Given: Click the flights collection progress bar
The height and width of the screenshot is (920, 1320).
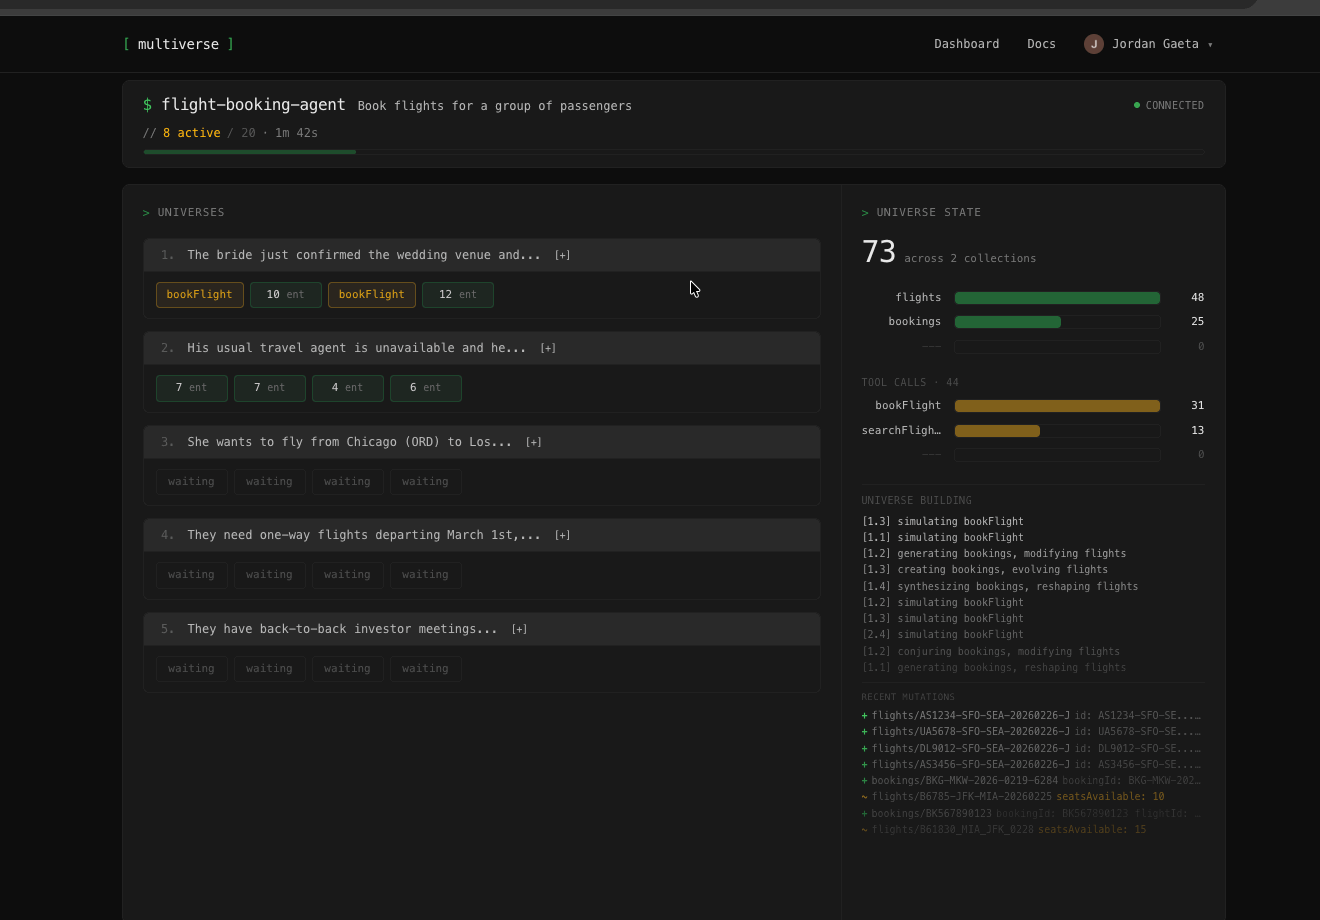Looking at the screenshot, I should click(x=1056, y=297).
